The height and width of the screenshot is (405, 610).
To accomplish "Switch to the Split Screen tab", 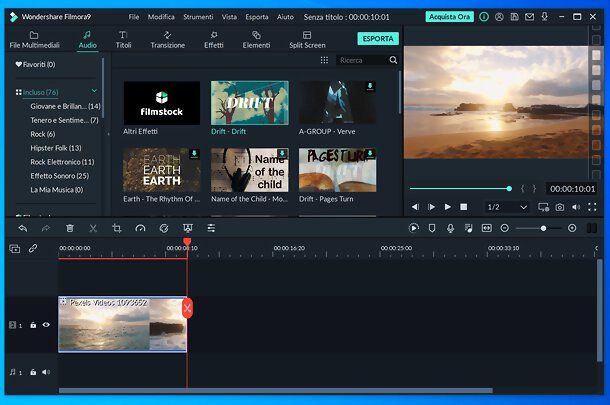I will click(307, 40).
